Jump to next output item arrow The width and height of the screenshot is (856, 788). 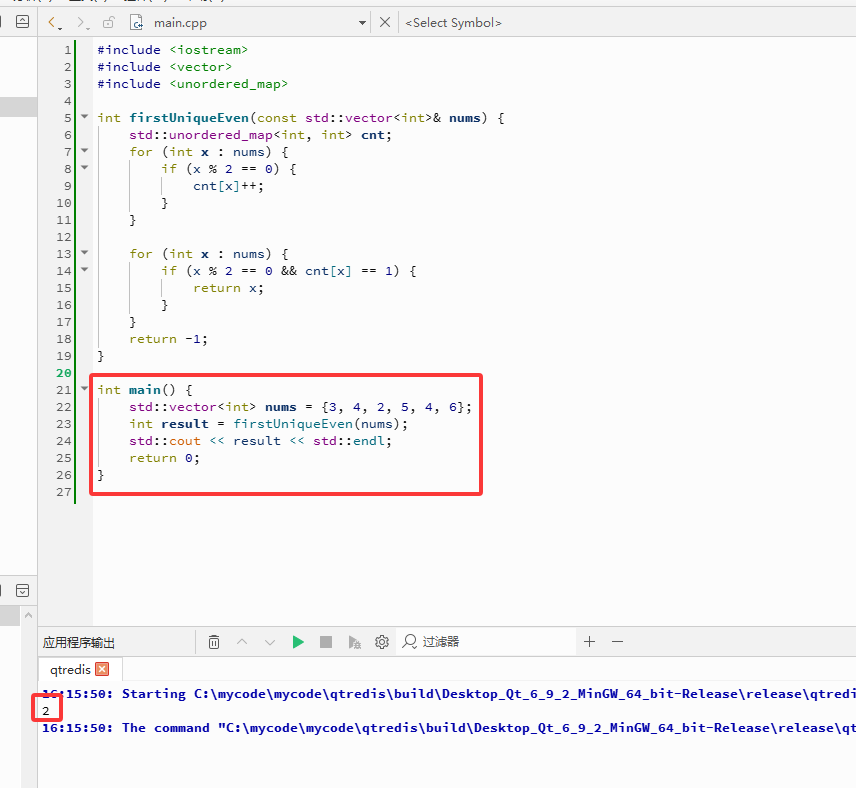coord(270,642)
